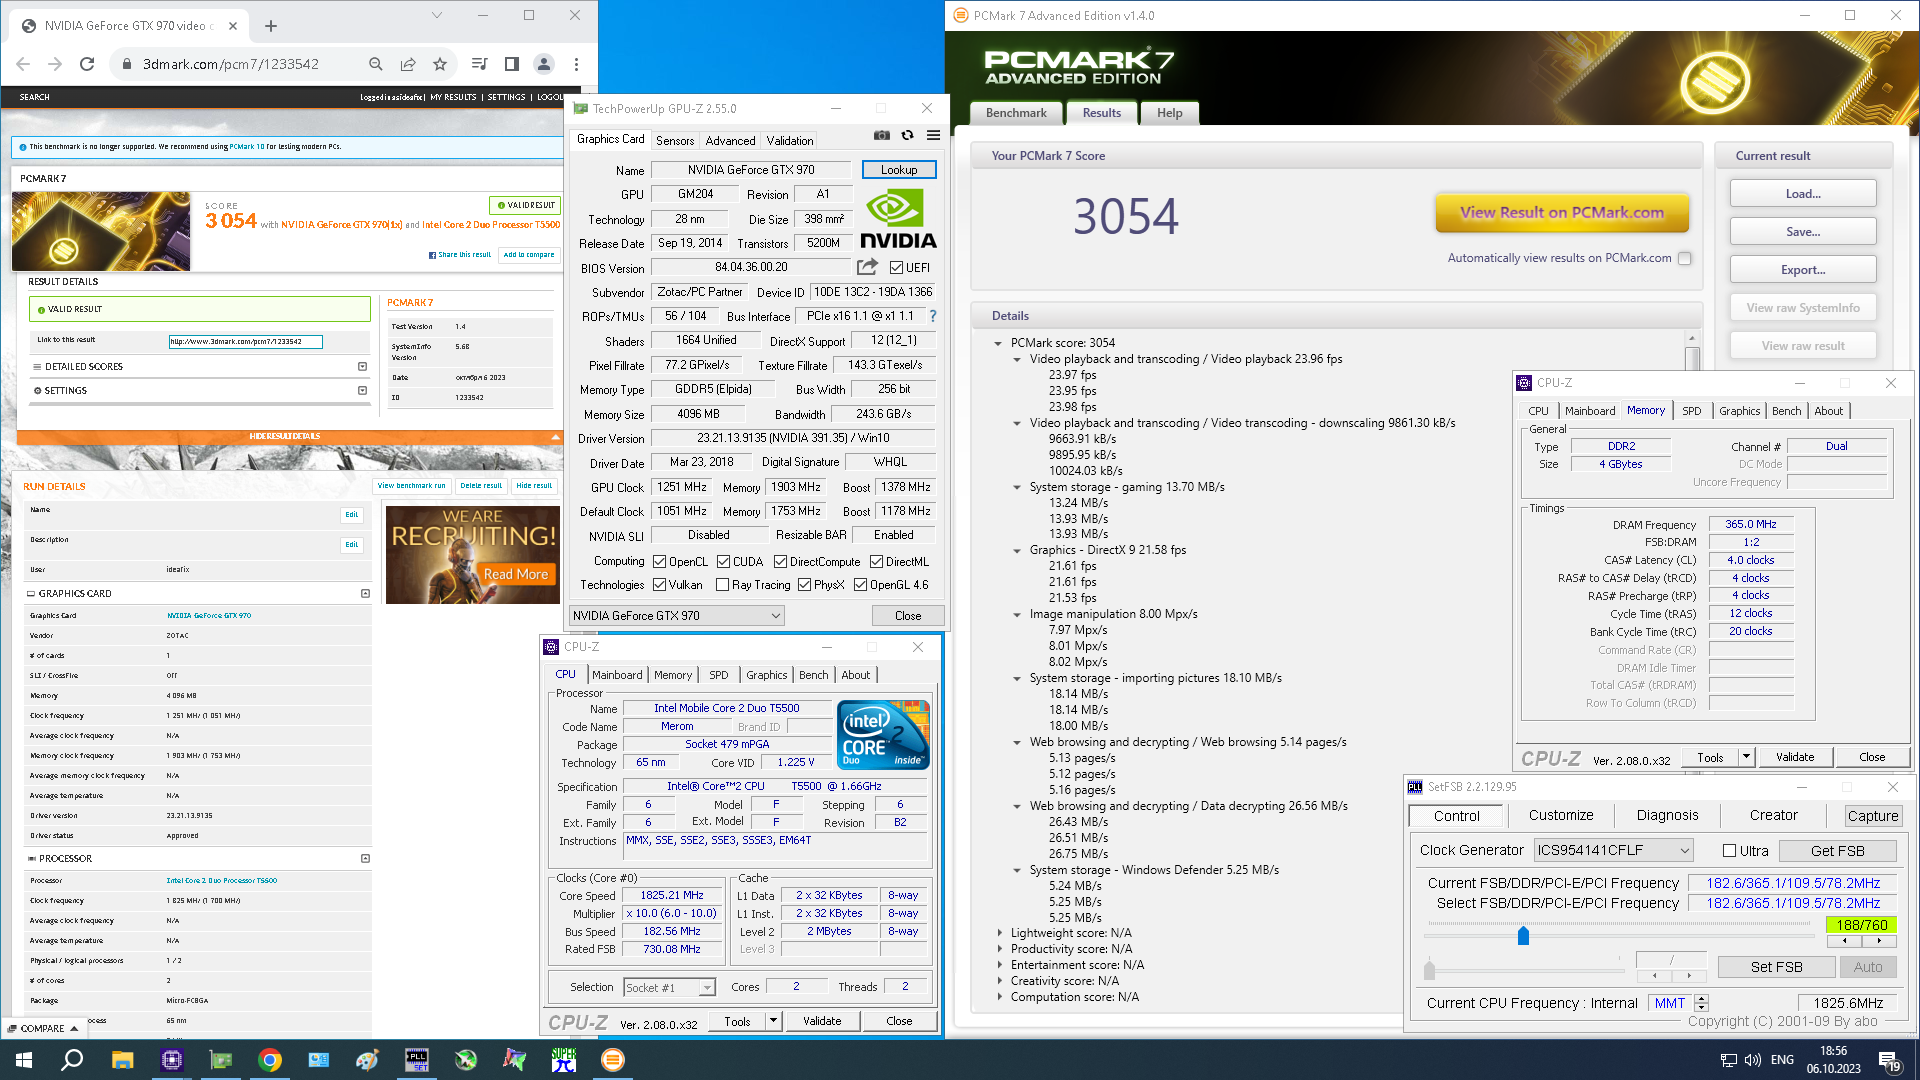Click Validate button in CPU-Z CPU window
This screenshot has height=1080, width=1920.
822,1021
